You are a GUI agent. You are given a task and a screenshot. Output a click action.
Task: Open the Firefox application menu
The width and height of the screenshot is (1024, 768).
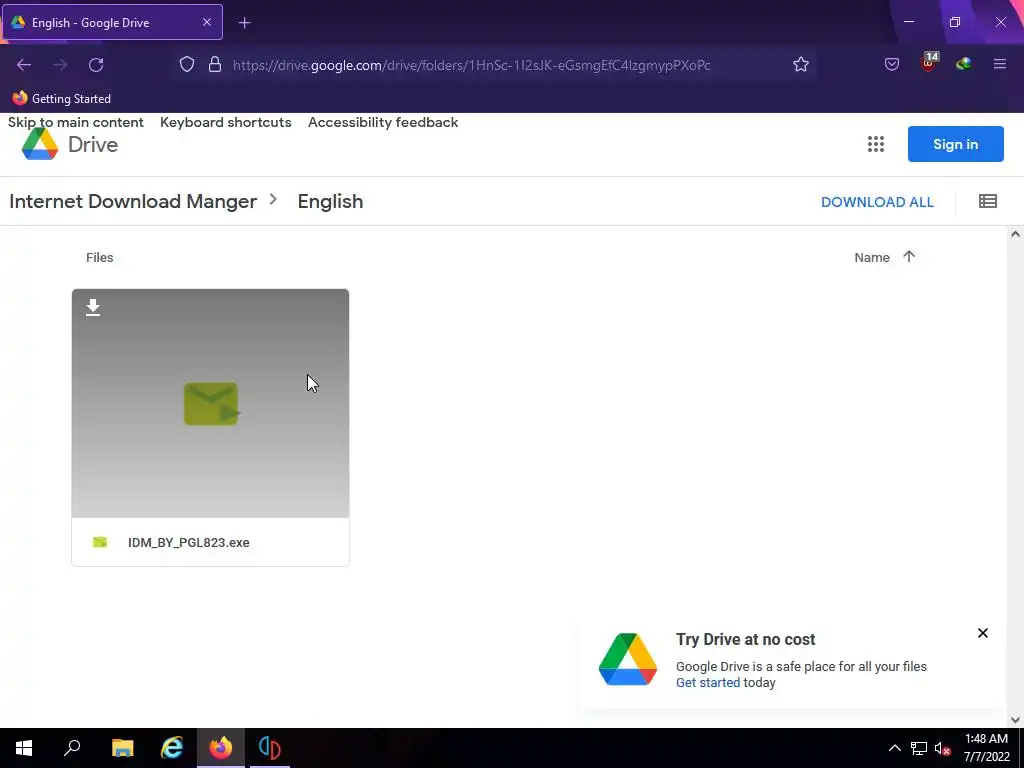999,64
